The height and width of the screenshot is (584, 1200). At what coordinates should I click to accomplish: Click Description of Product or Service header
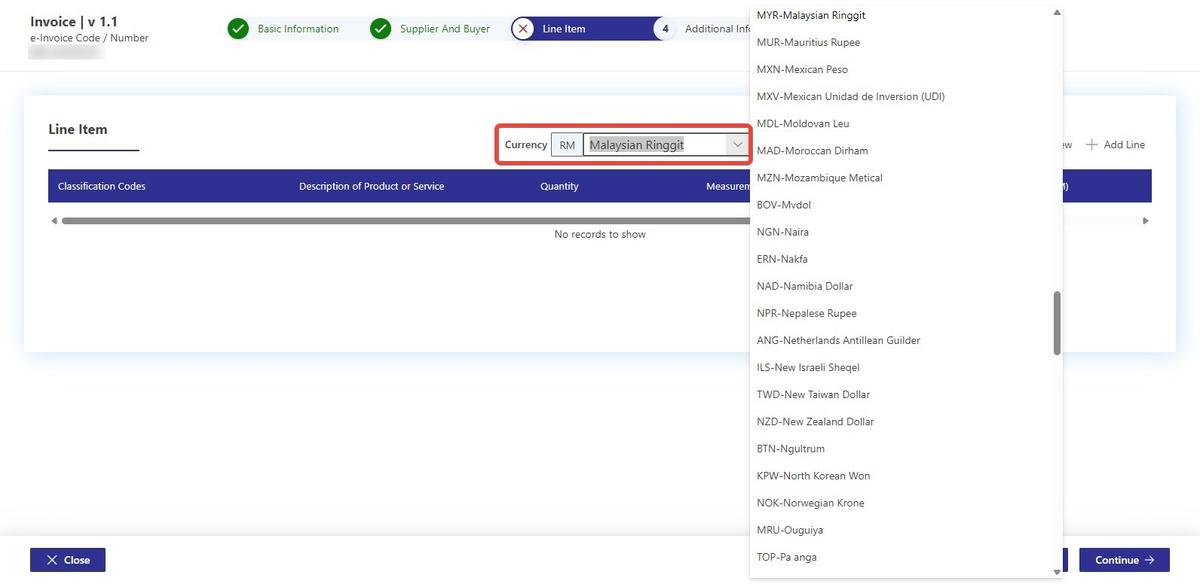(372, 186)
